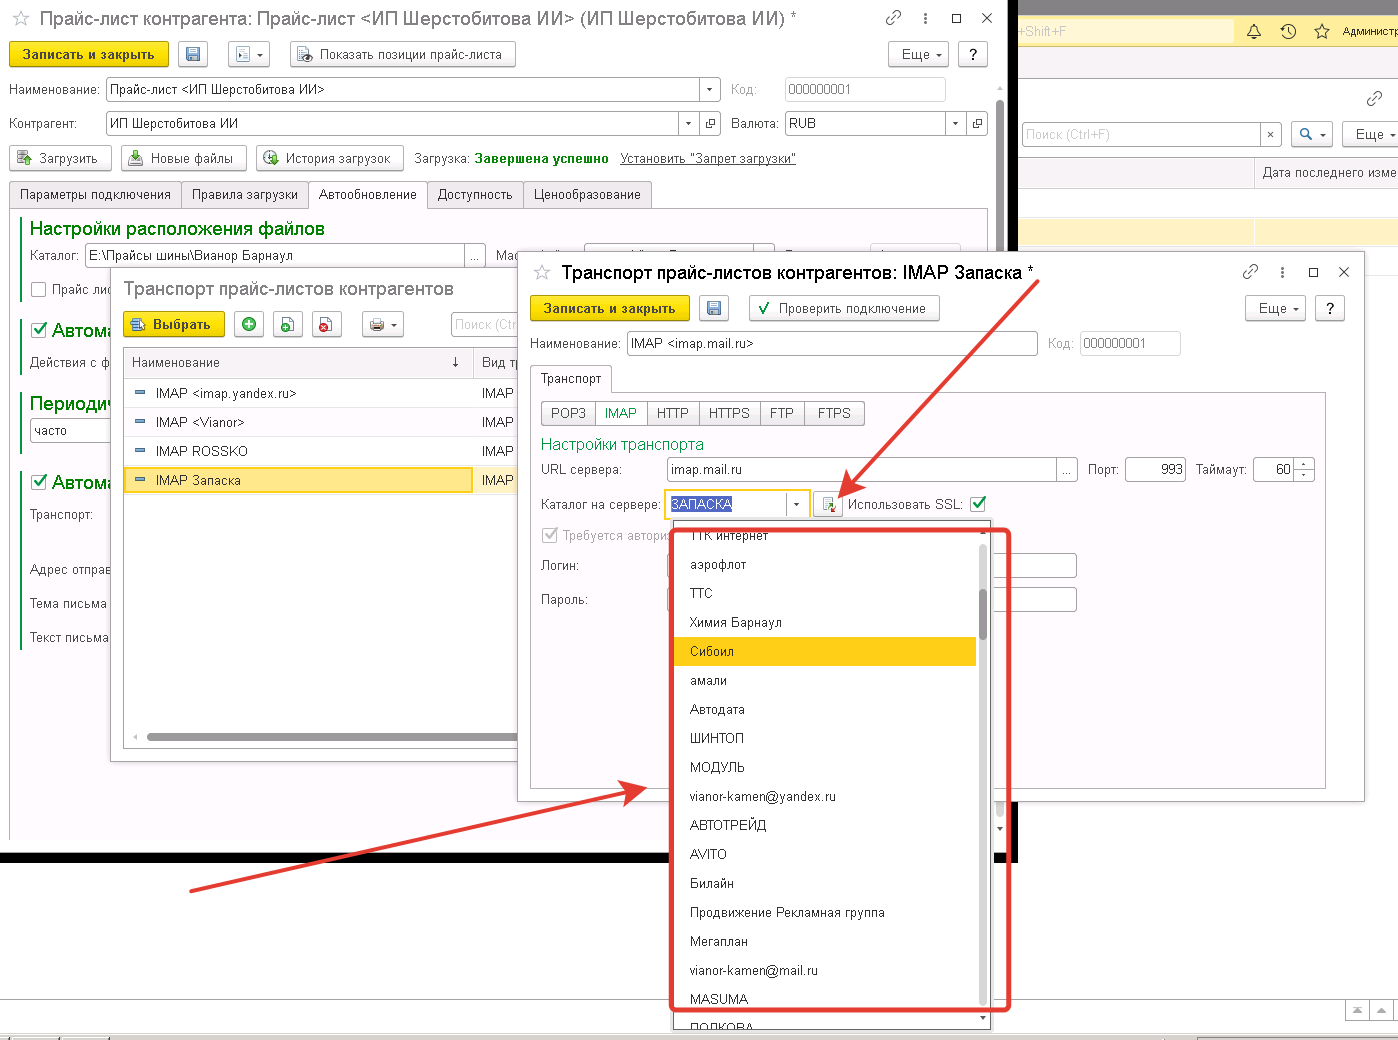Select HTTPS transport type
1398x1040 pixels.
(729, 413)
